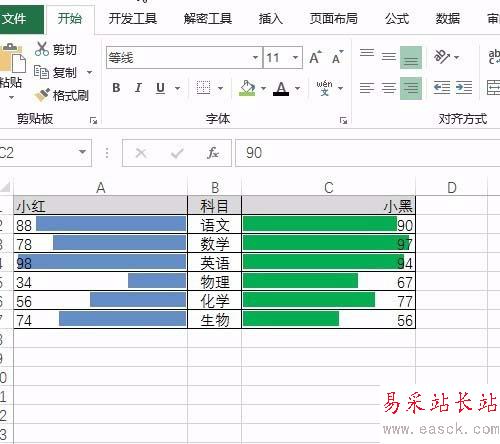The height and width of the screenshot is (444, 500).
Task: Open the Name Box dropdown arrow
Action: click(x=82, y=153)
